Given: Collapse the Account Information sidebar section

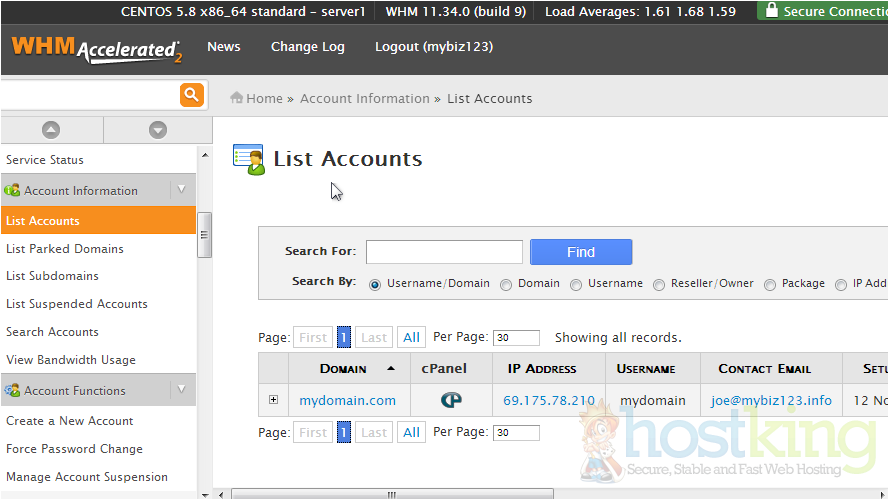Looking at the screenshot, I should (x=181, y=190).
